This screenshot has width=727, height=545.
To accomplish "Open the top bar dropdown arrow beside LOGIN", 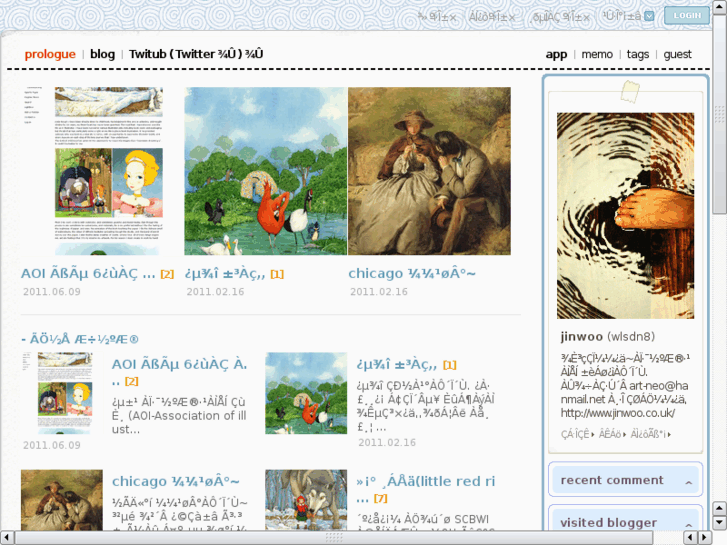I will coord(650,17).
